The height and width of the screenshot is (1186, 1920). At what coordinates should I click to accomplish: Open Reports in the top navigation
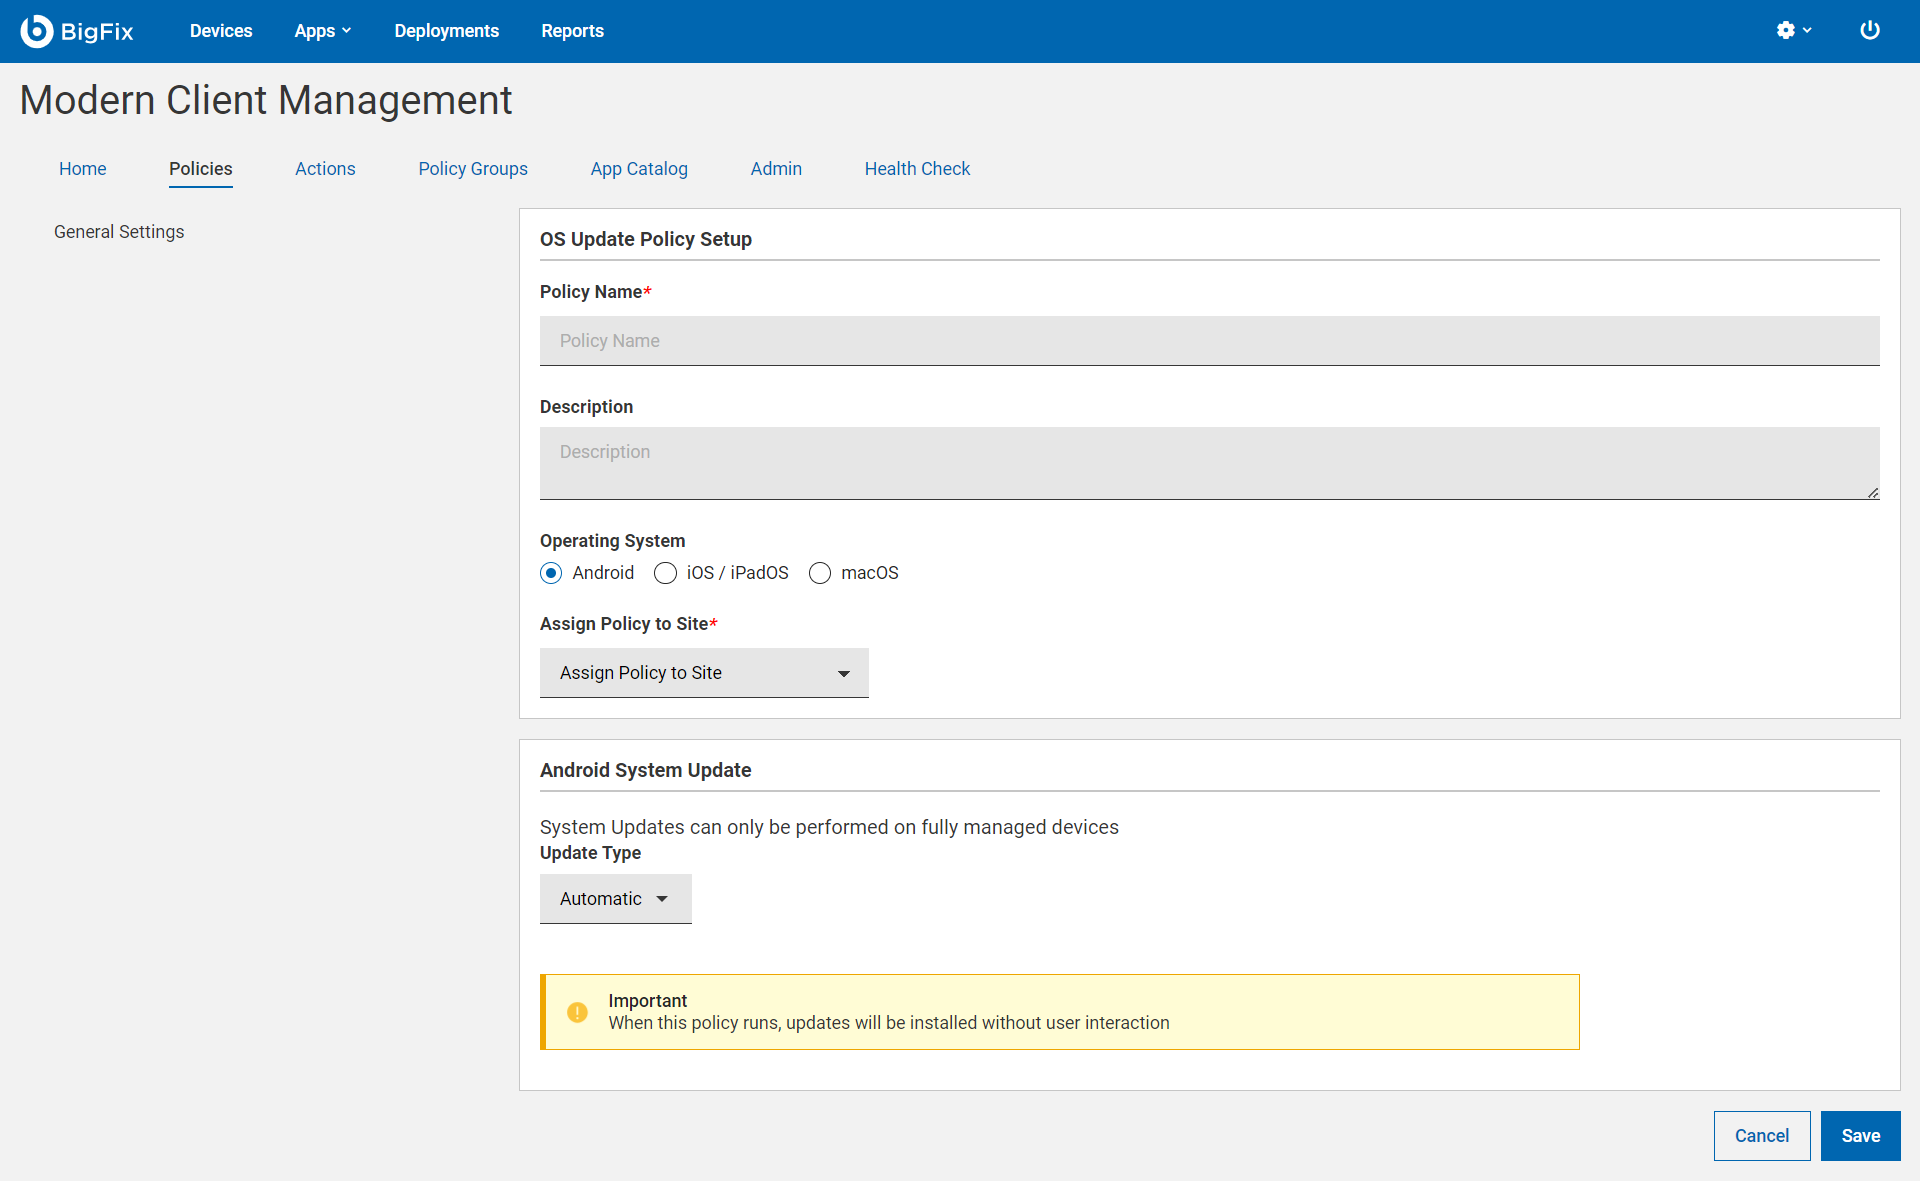572,31
